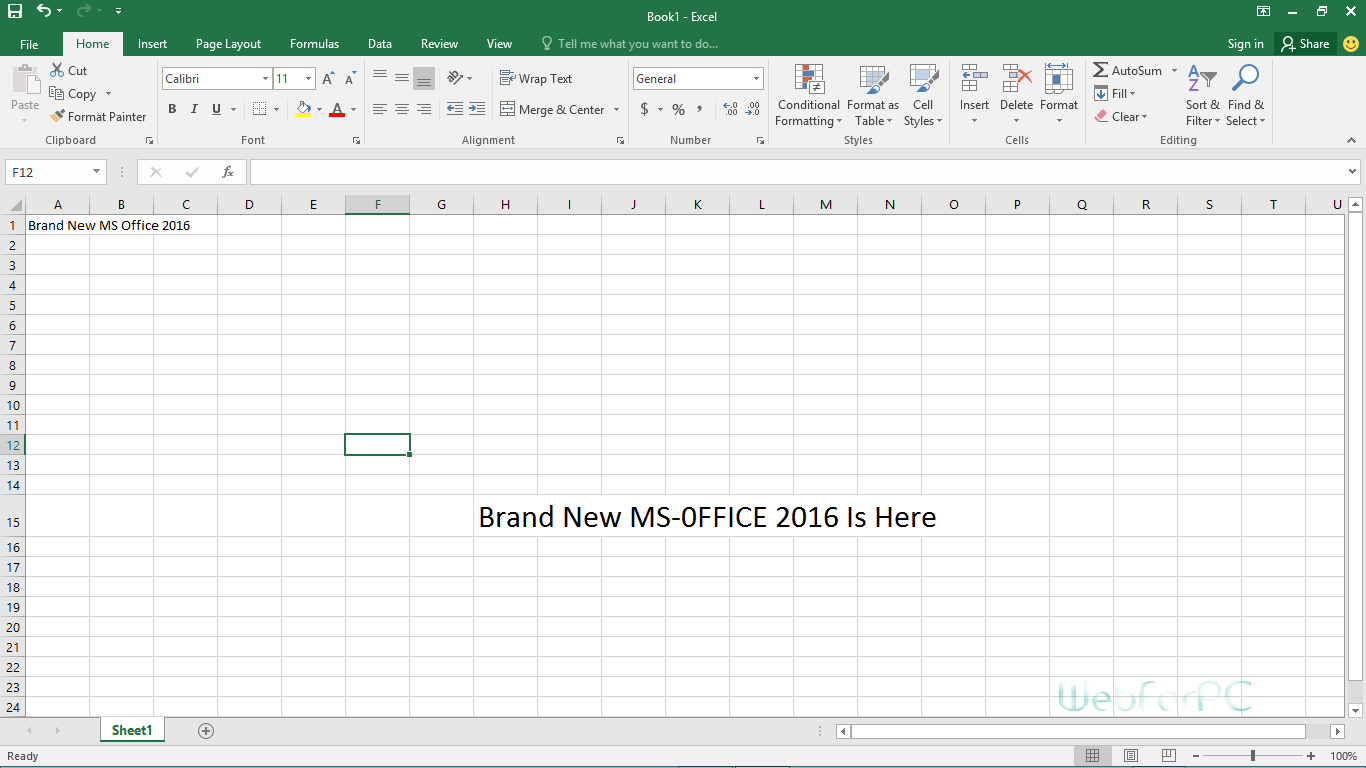Screen dimensions: 1366x768
Task: Click the zoom slider handle
Action: pos(1253,756)
